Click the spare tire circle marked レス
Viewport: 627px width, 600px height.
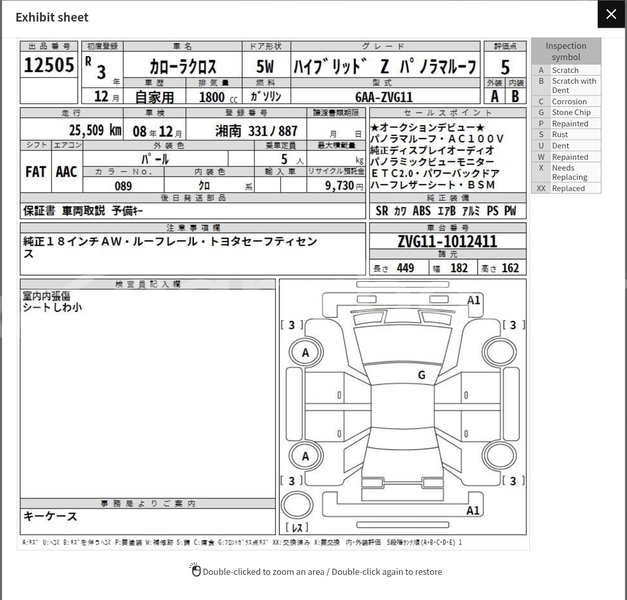click(x=297, y=505)
